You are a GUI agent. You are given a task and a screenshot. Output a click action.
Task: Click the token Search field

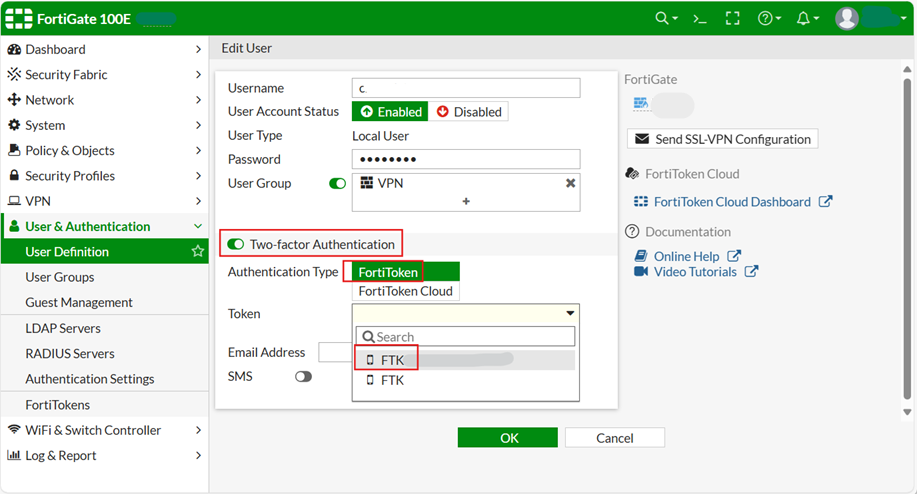click(x=466, y=337)
